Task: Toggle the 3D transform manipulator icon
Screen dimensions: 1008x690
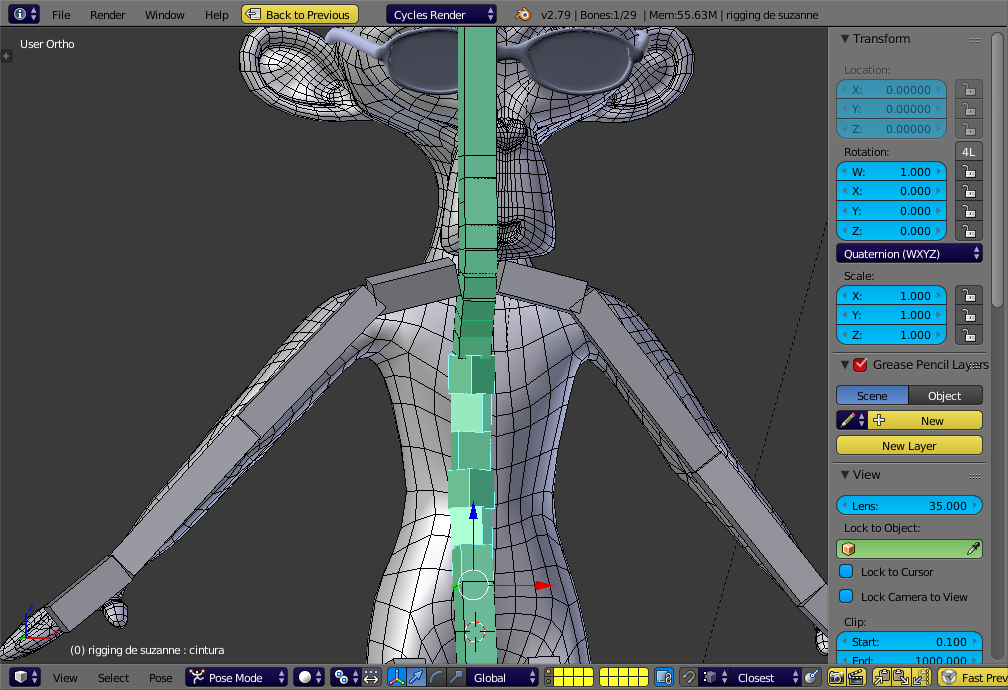Action: tap(397, 677)
